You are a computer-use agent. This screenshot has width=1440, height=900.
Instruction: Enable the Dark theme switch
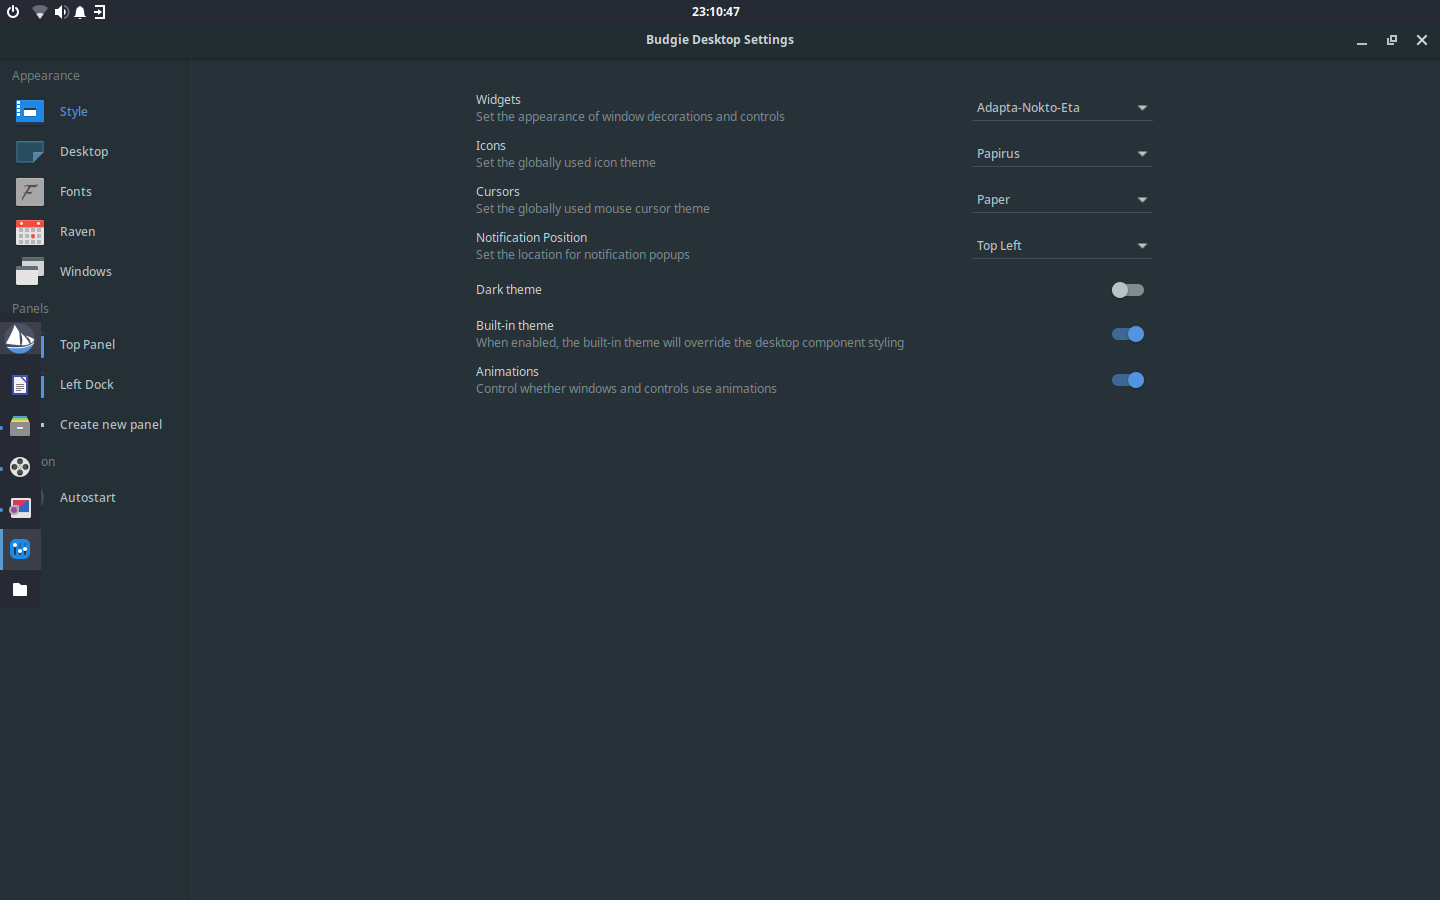1127,290
